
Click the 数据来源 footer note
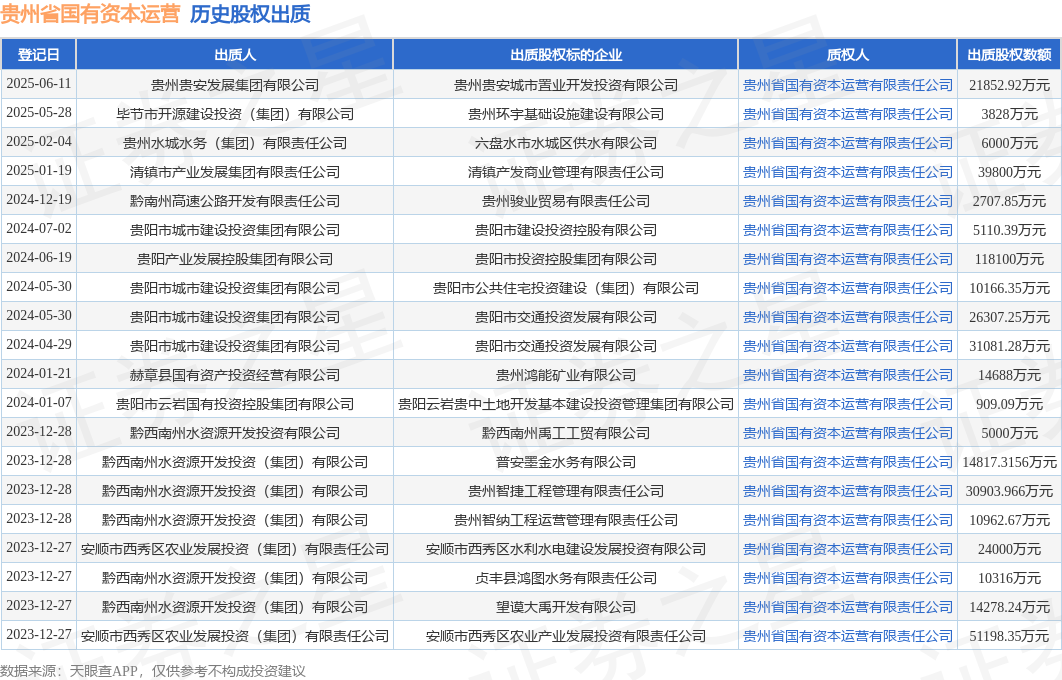(153, 671)
